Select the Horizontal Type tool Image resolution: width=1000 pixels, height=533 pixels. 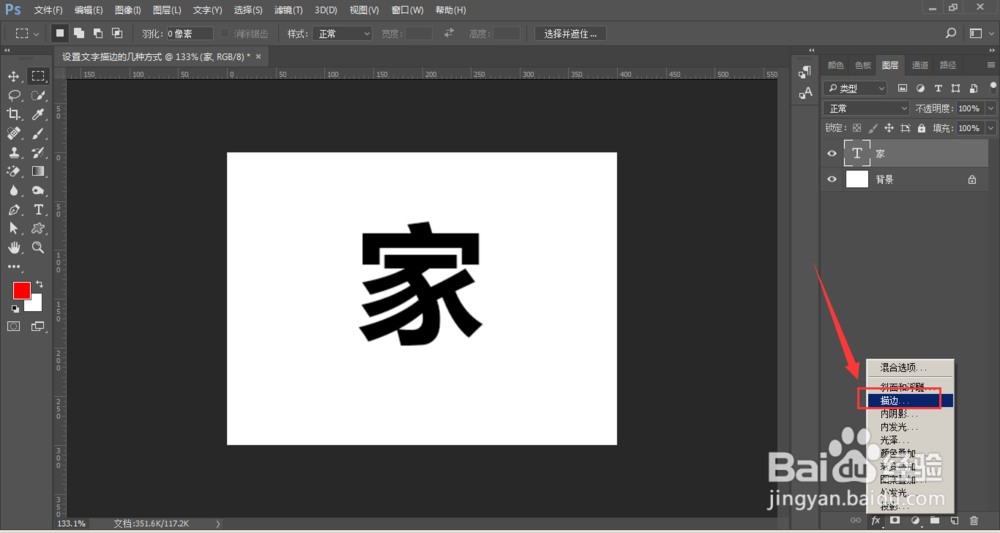click(x=38, y=209)
